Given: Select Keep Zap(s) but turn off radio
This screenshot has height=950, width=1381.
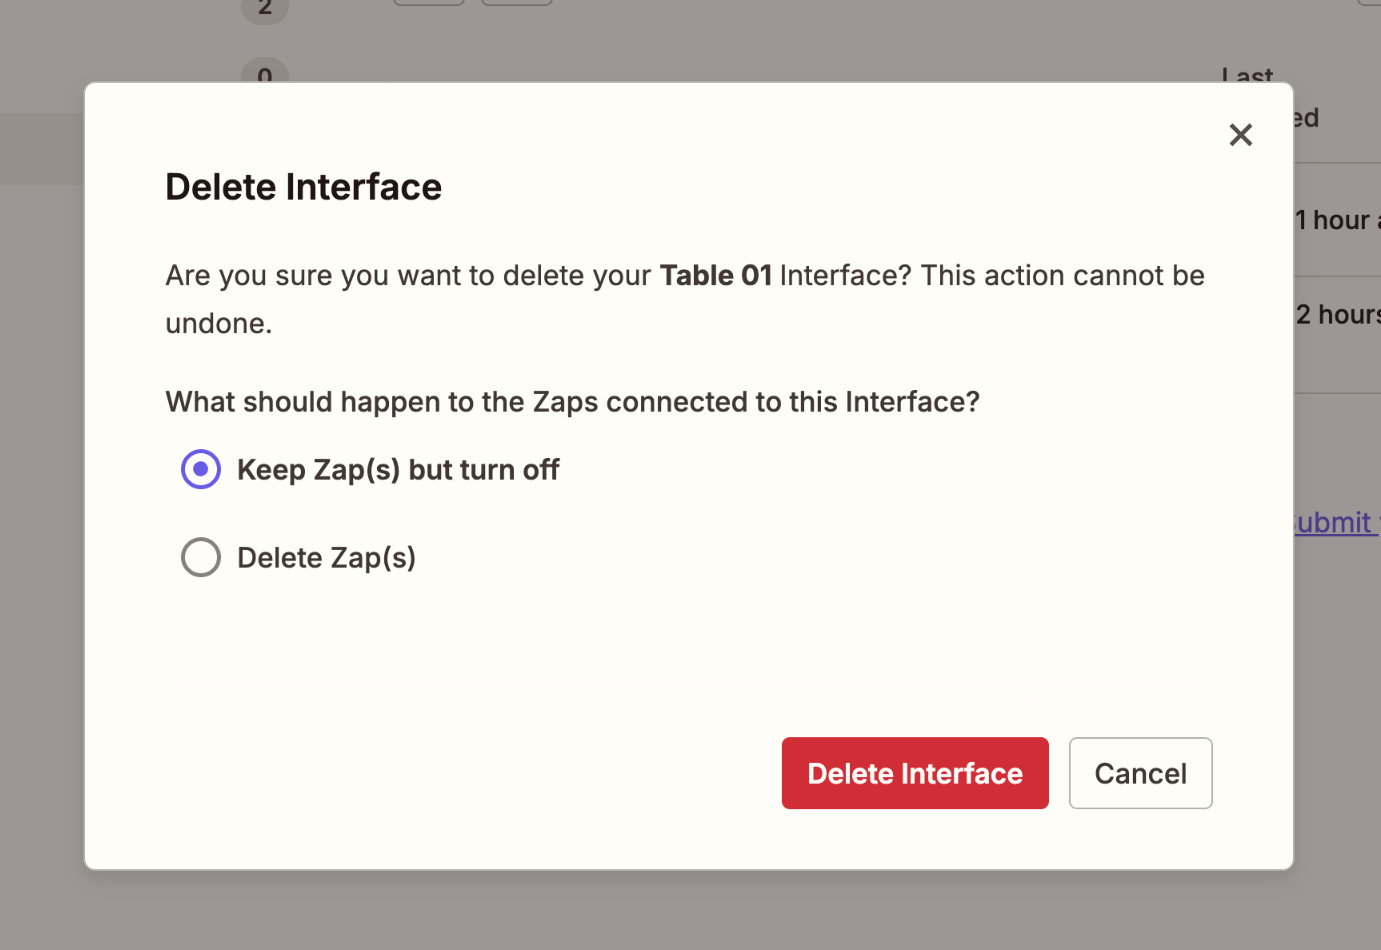Looking at the screenshot, I should pyautogui.click(x=201, y=469).
